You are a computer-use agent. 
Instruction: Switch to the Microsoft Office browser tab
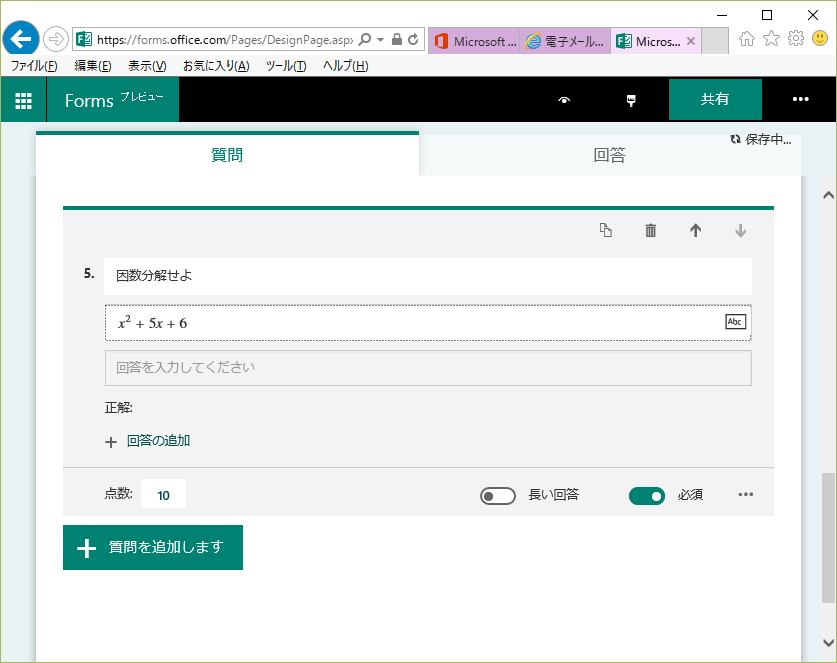[x=473, y=41]
